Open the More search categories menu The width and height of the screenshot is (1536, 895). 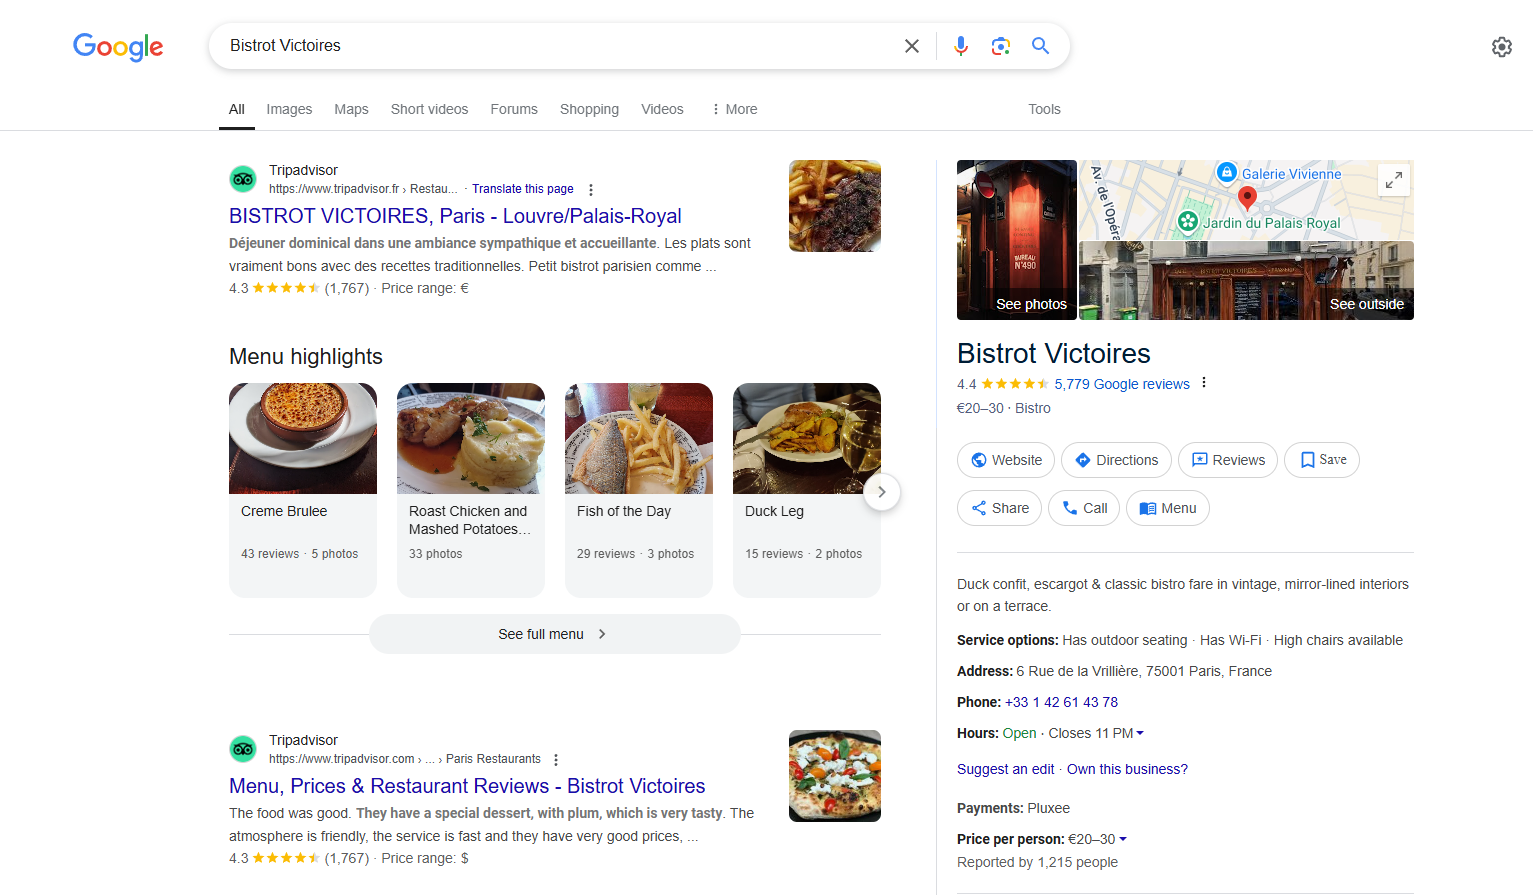pyautogui.click(x=733, y=109)
